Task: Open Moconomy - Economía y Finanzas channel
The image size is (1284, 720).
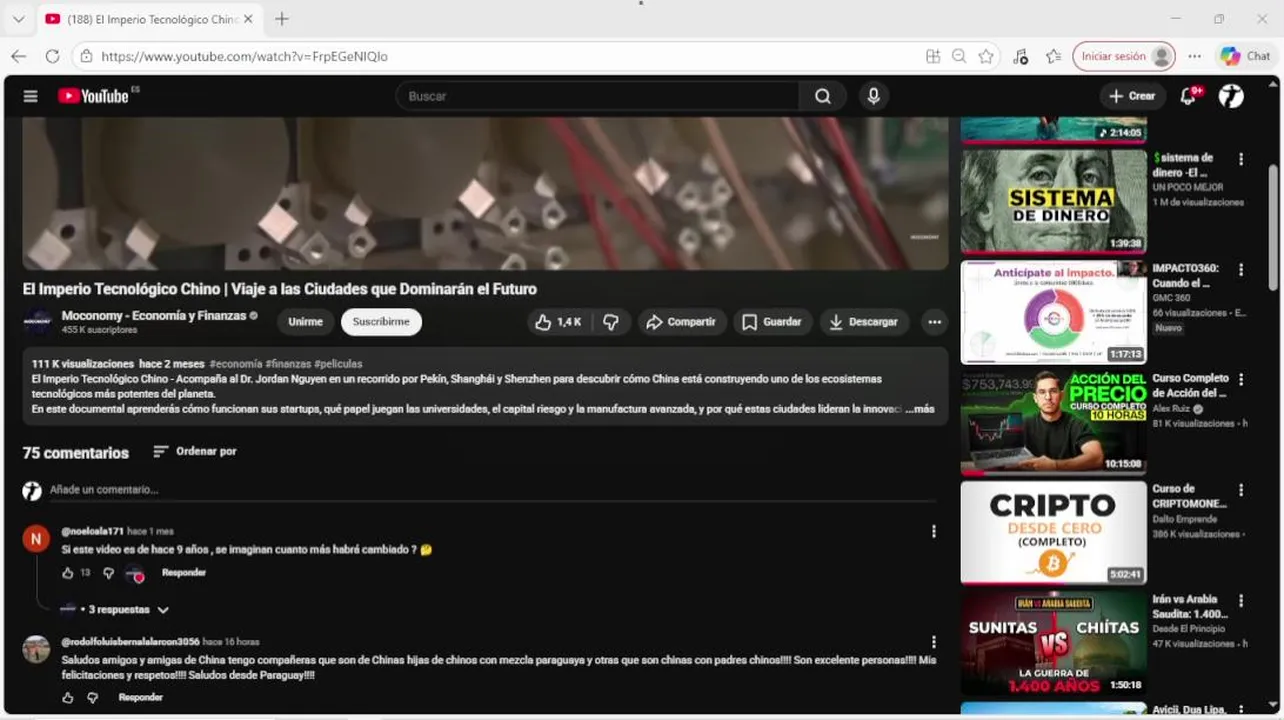Action: click(154, 315)
